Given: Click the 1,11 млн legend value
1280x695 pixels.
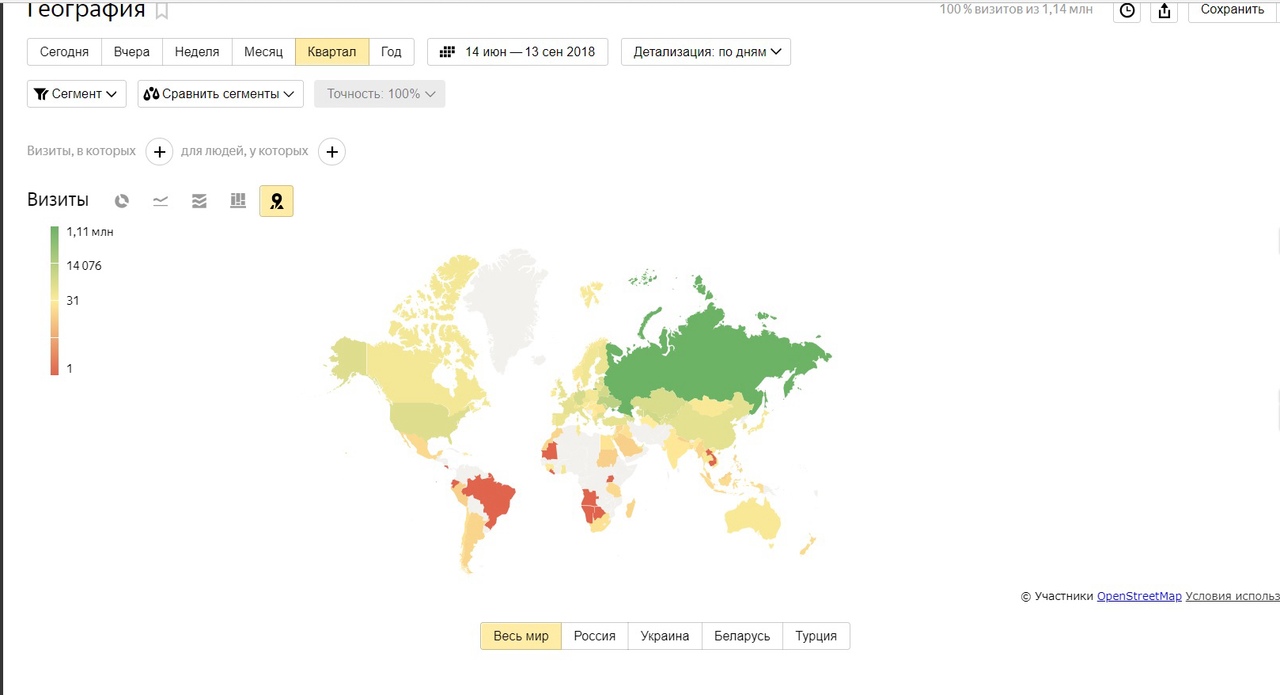Looking at the screenshot, I should (90, 232).
